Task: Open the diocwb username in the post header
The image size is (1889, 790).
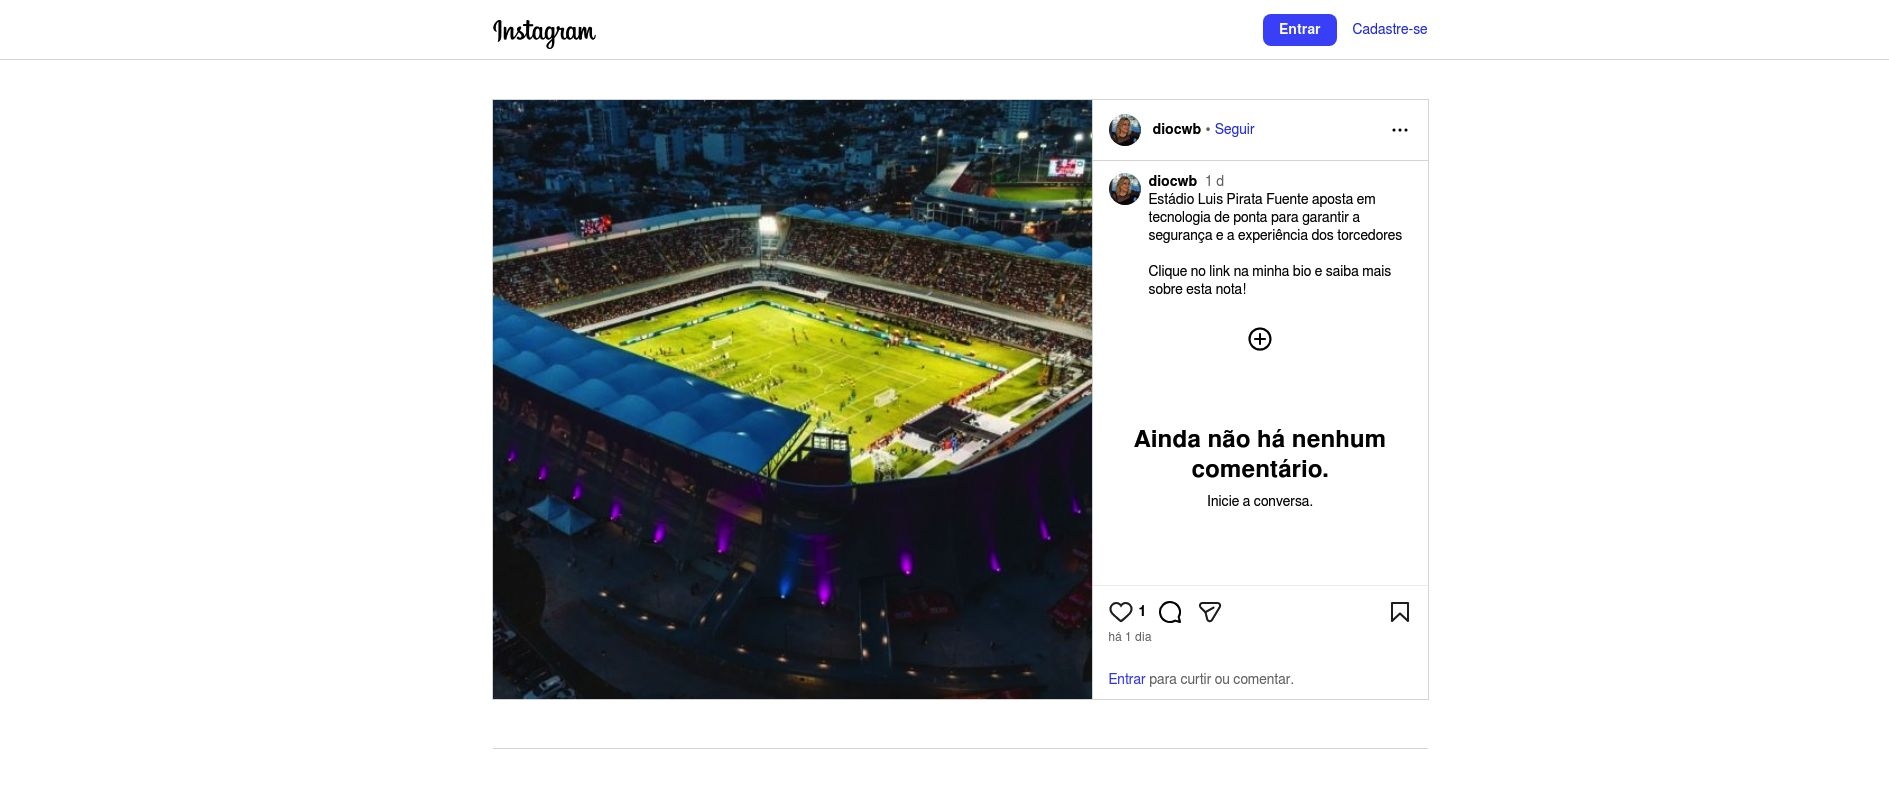Action: (1176, 129)
